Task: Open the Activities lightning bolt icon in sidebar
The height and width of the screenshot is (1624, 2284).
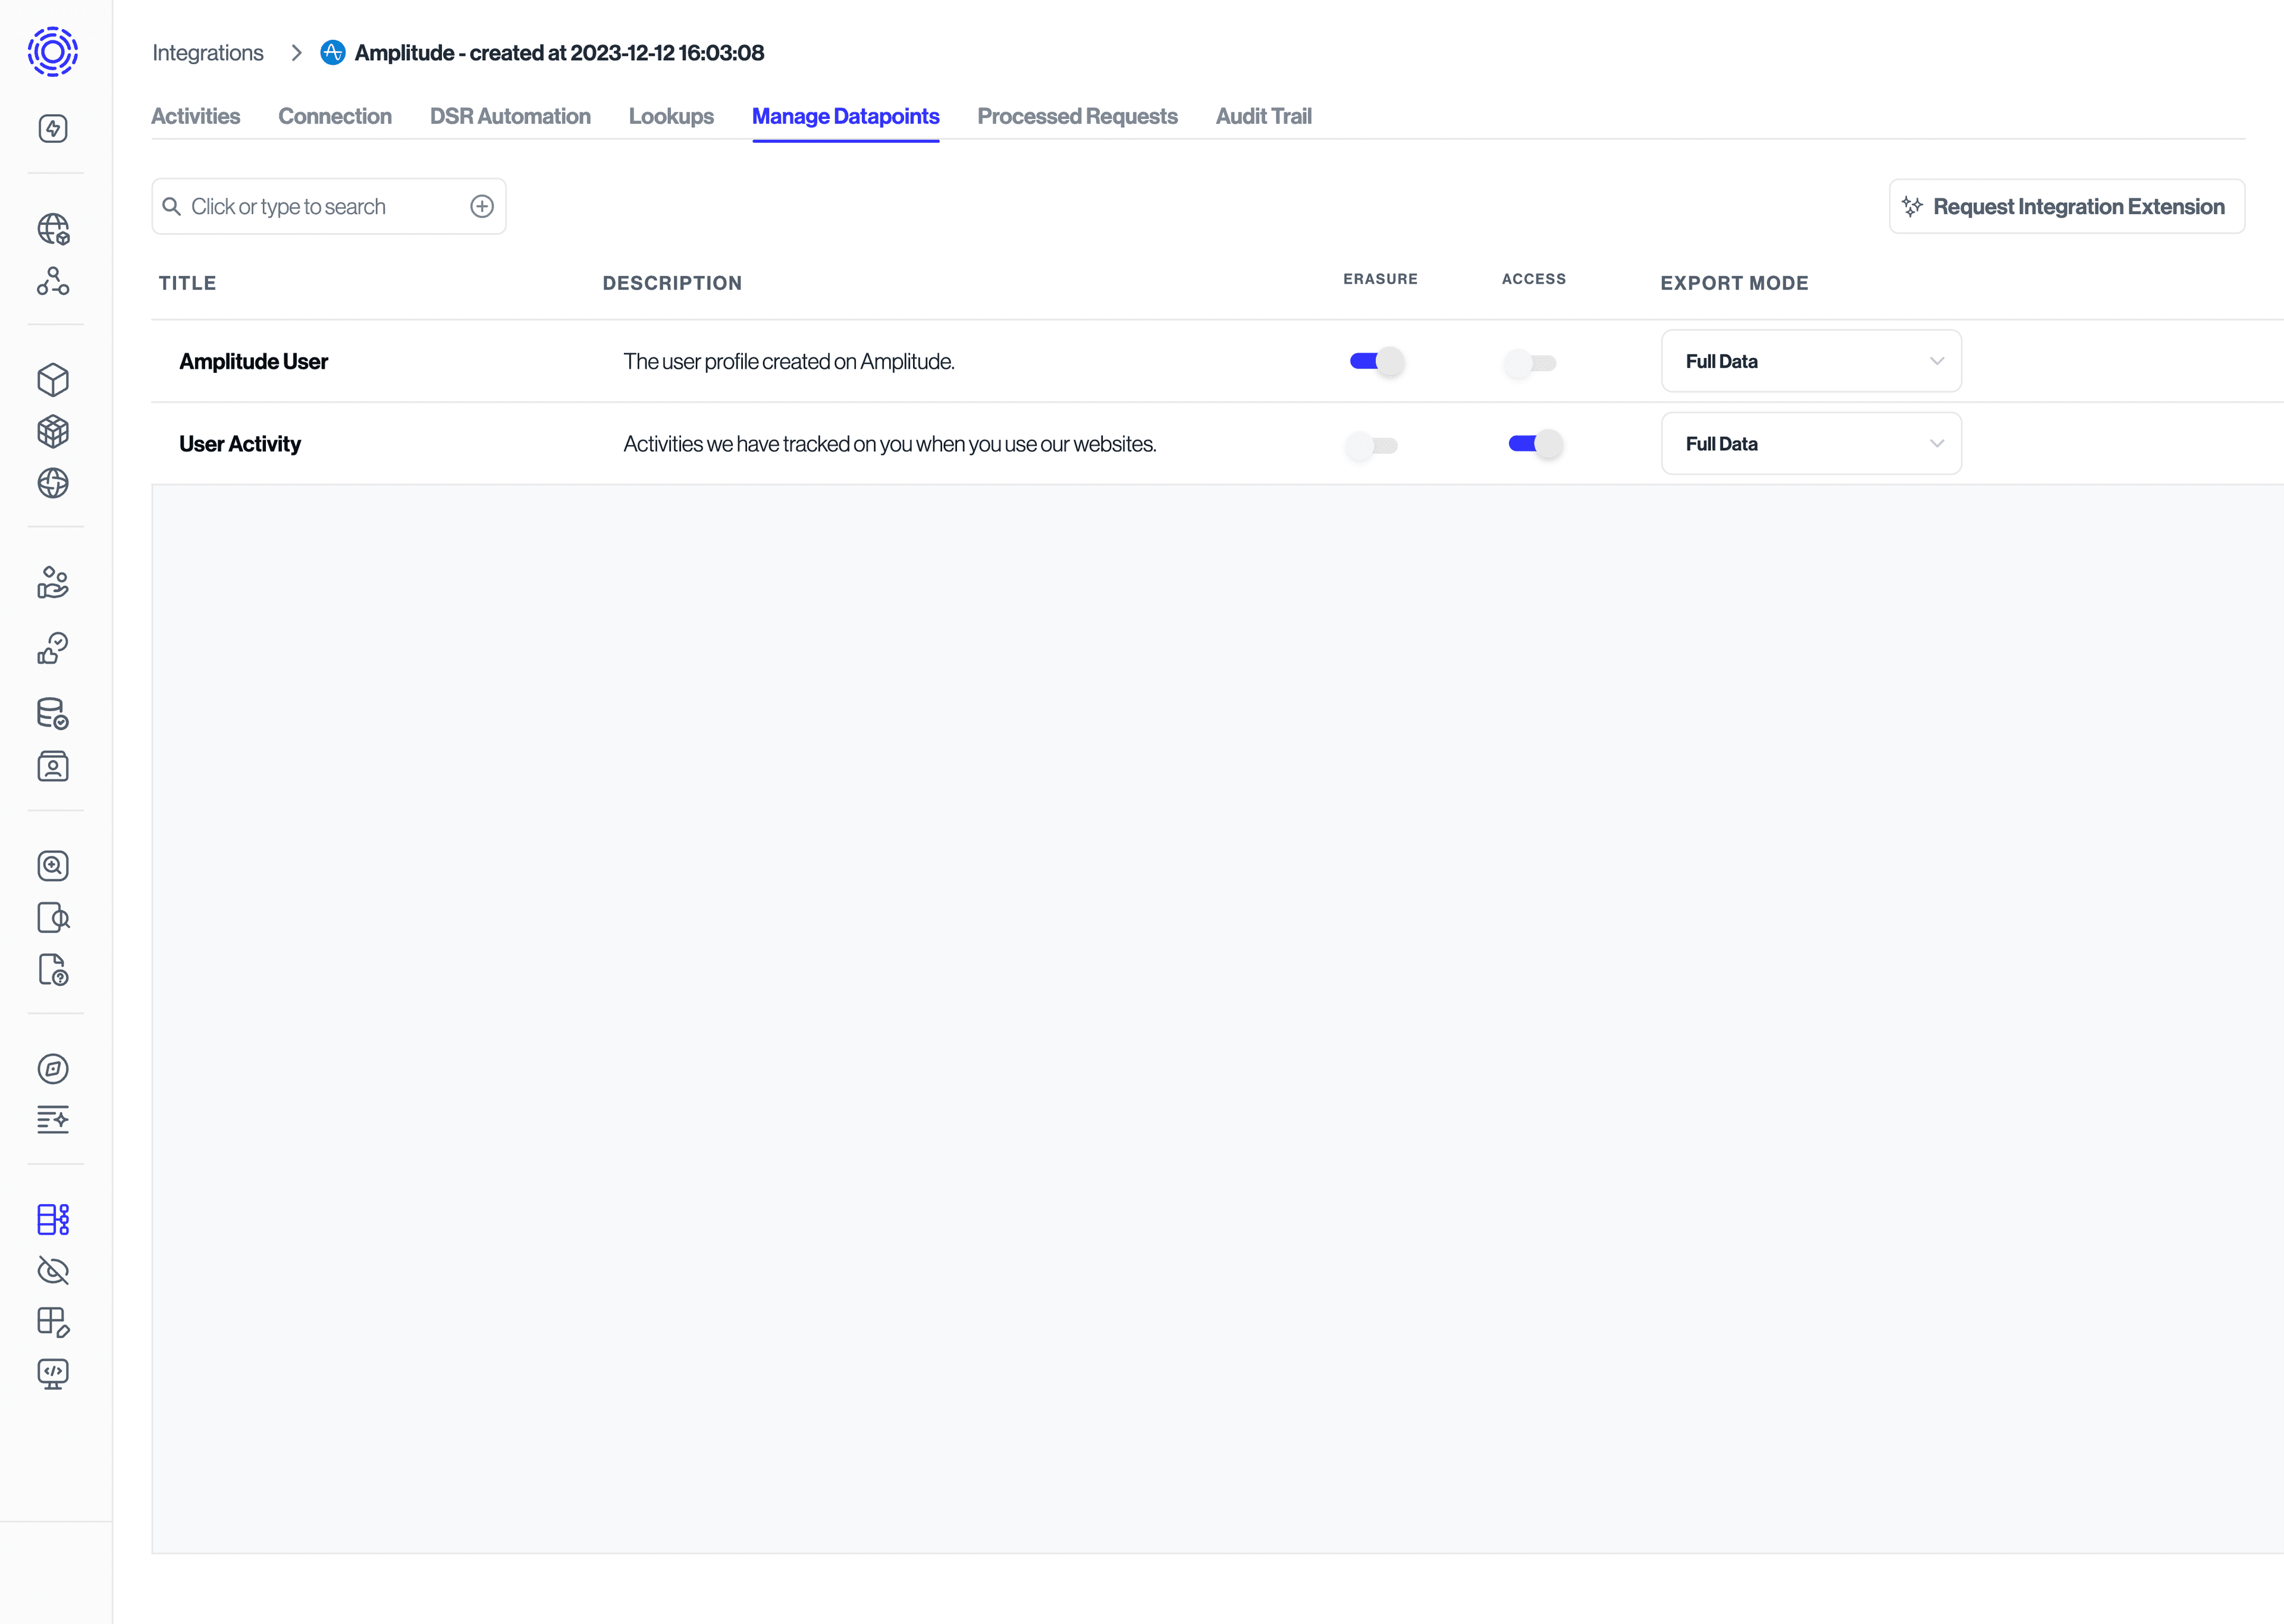Action: (x=53, y=128)
